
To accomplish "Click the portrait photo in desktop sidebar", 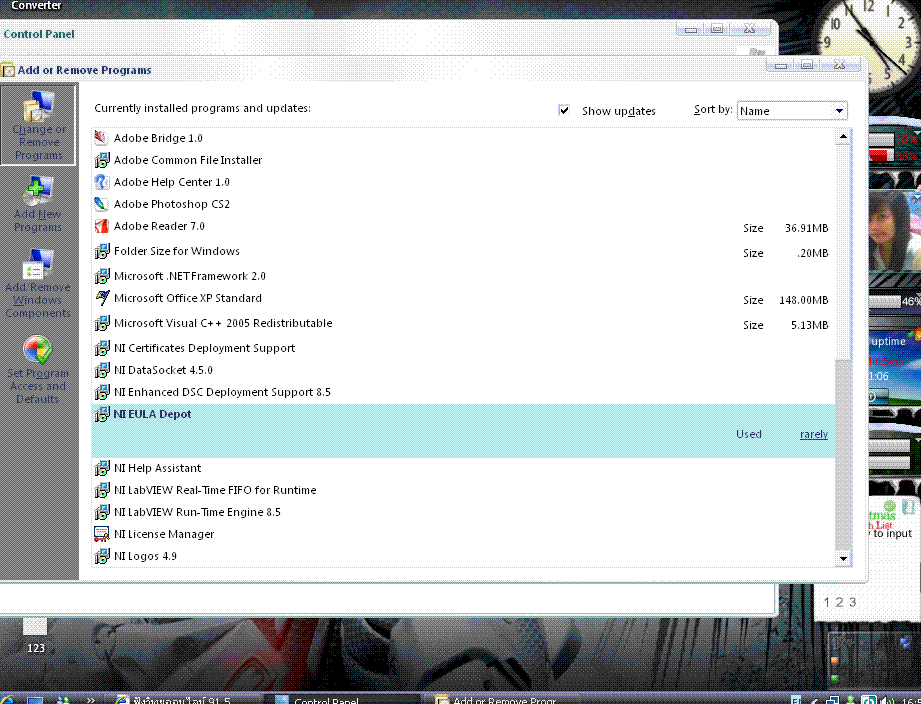I will click(x=895, y=230).
